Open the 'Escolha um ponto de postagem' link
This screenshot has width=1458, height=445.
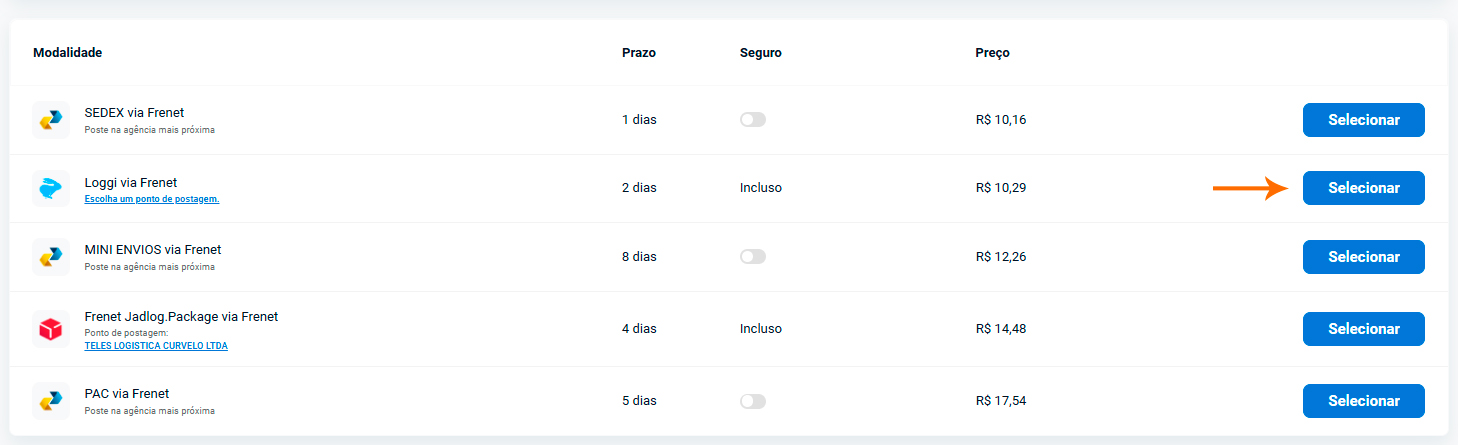[152, 199]
